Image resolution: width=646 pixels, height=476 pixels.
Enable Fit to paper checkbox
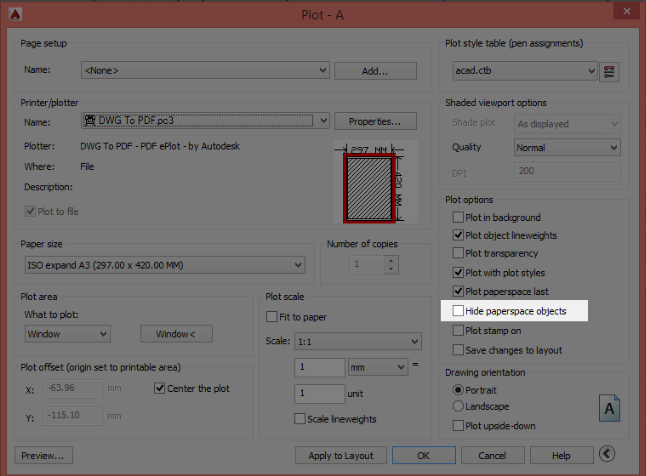click(272, 317)
